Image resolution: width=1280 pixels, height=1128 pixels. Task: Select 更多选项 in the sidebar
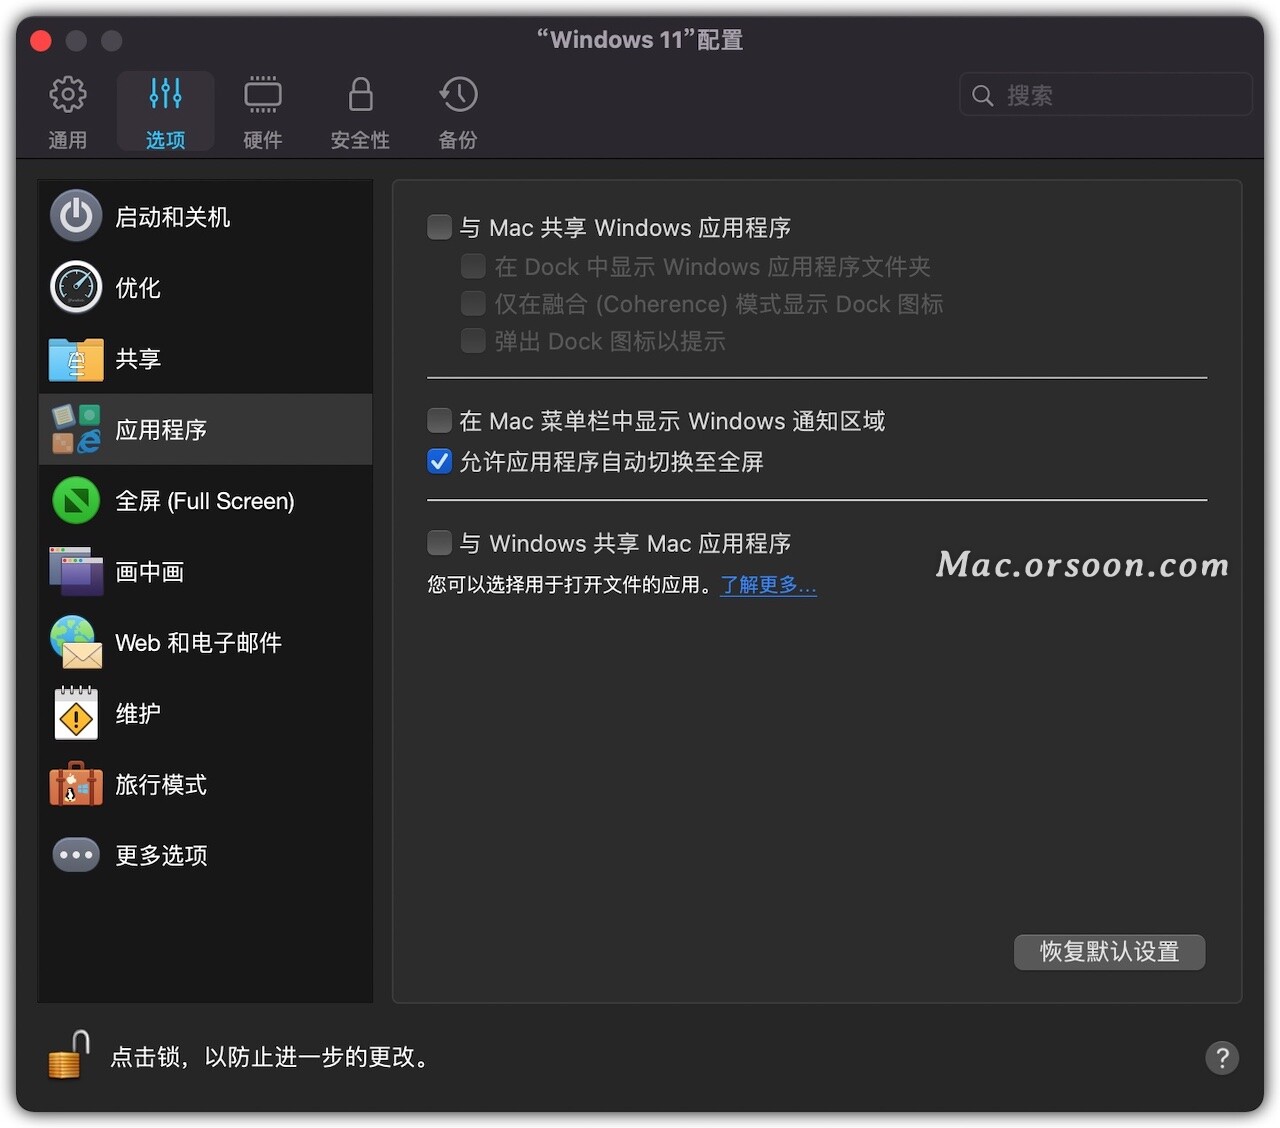point(205,855)
